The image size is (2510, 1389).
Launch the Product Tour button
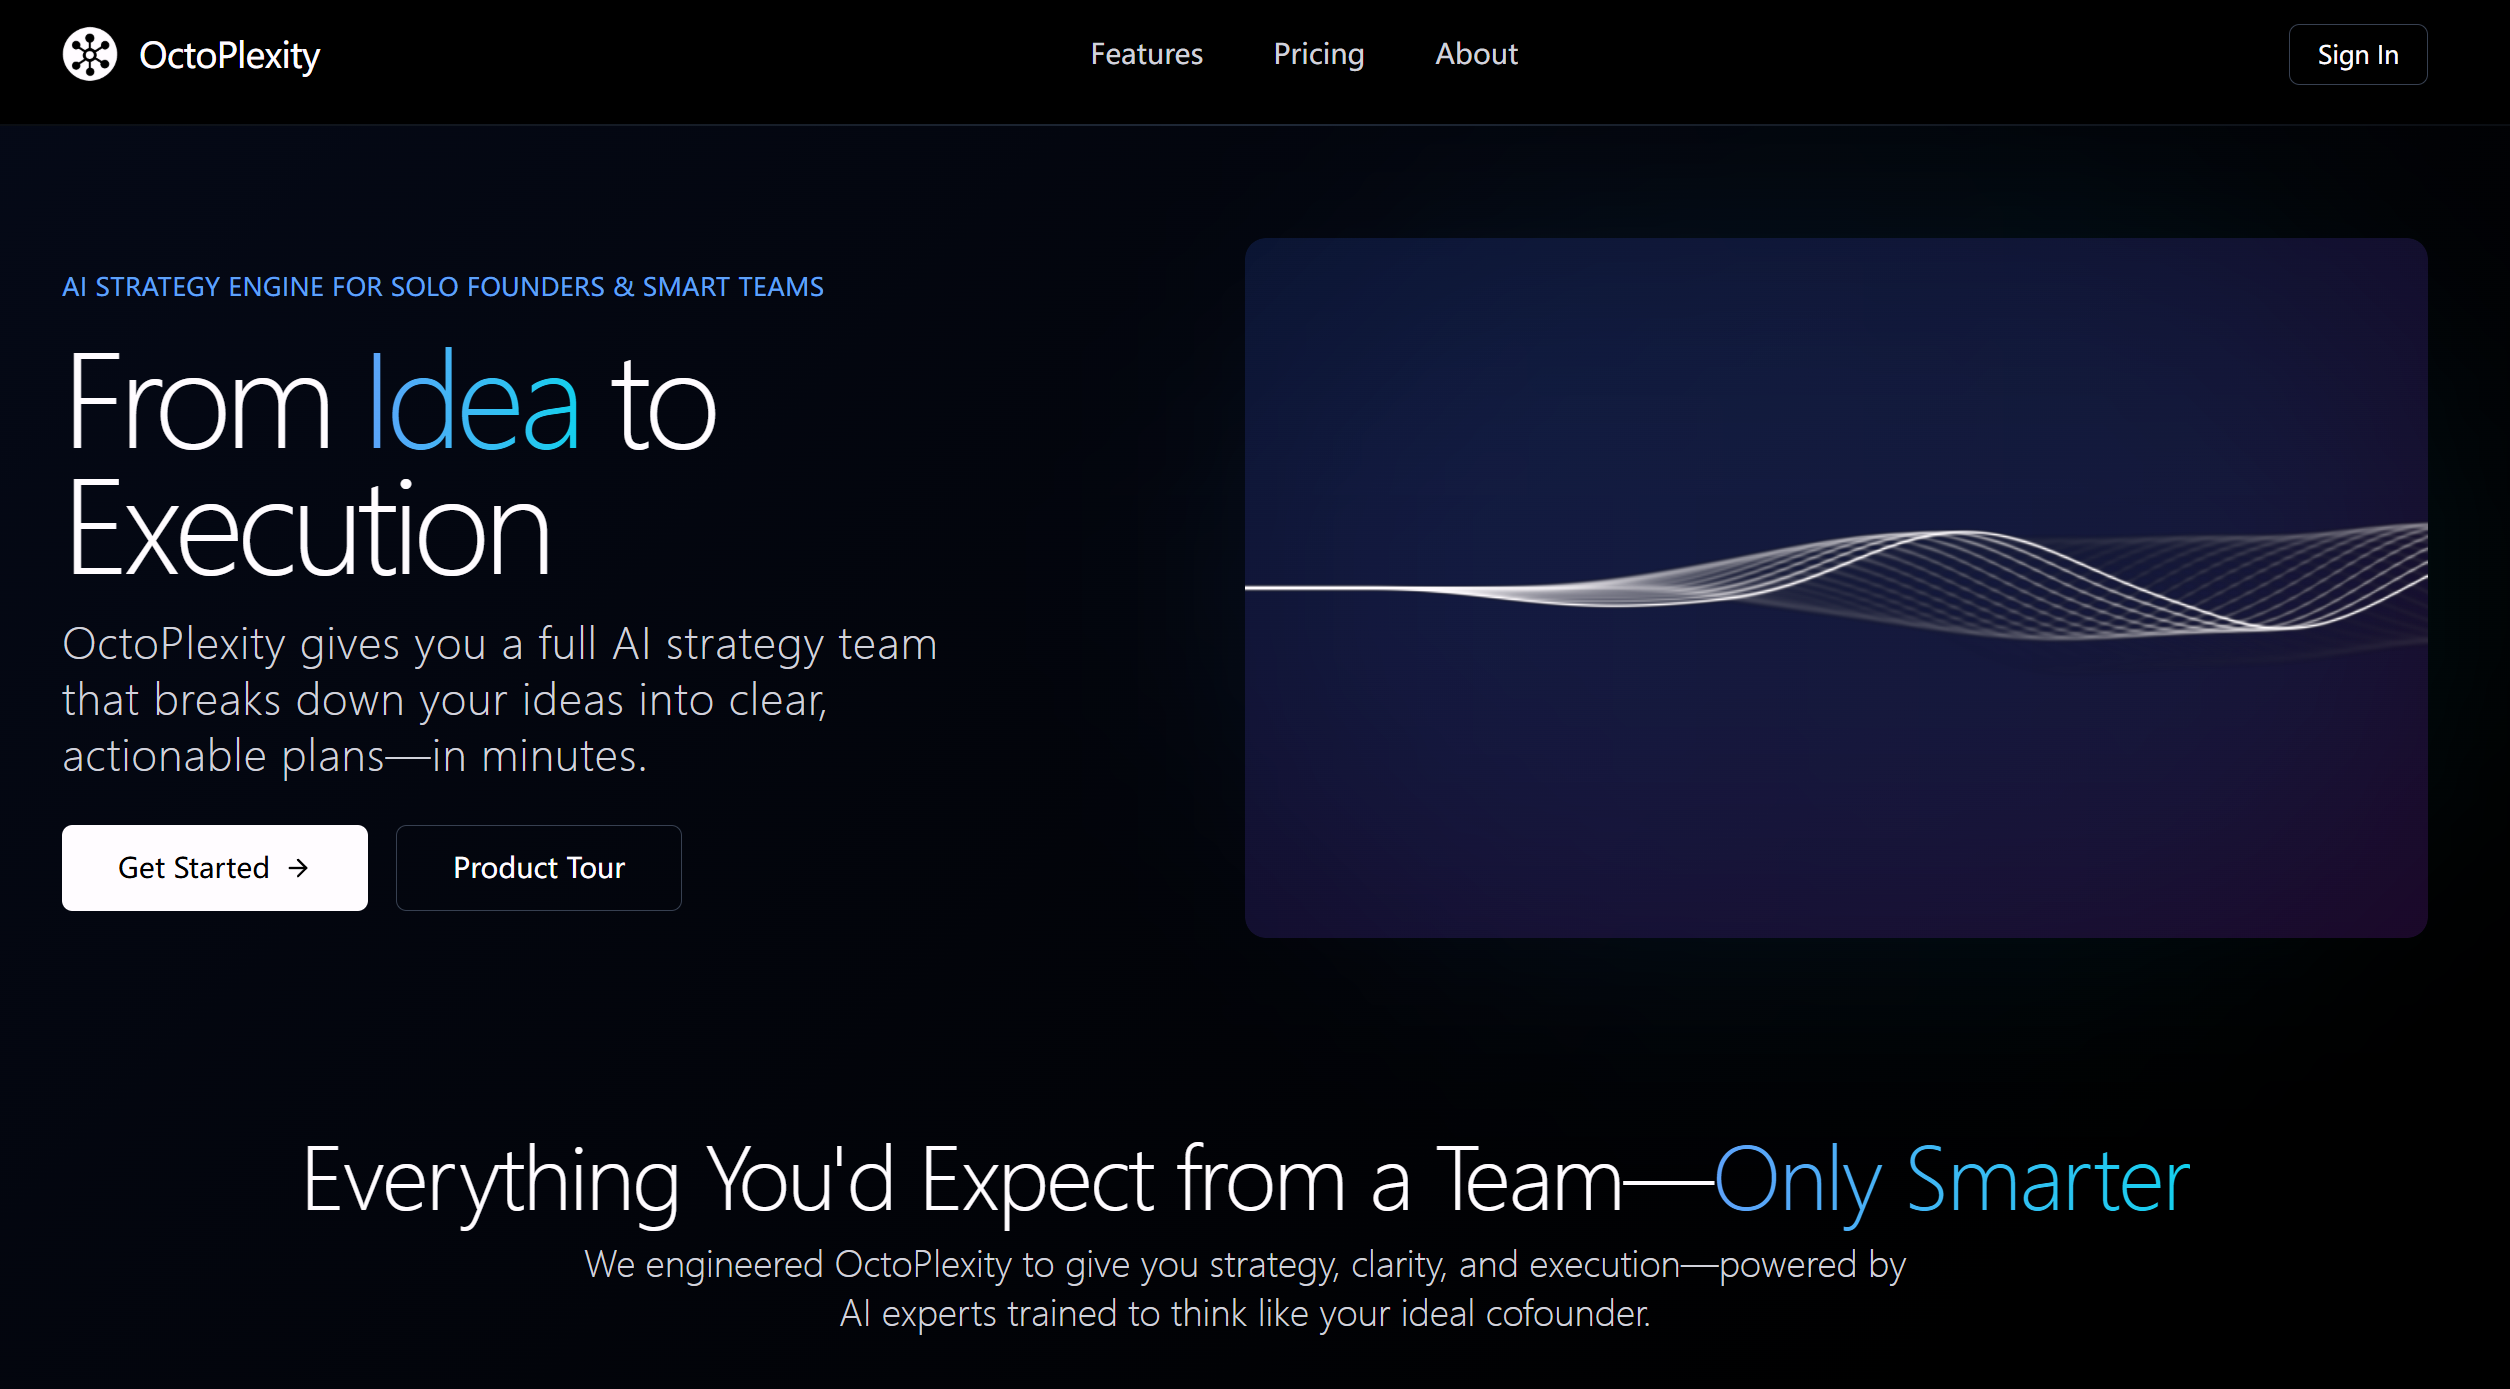pyautogui.click(x=538, y=868)
